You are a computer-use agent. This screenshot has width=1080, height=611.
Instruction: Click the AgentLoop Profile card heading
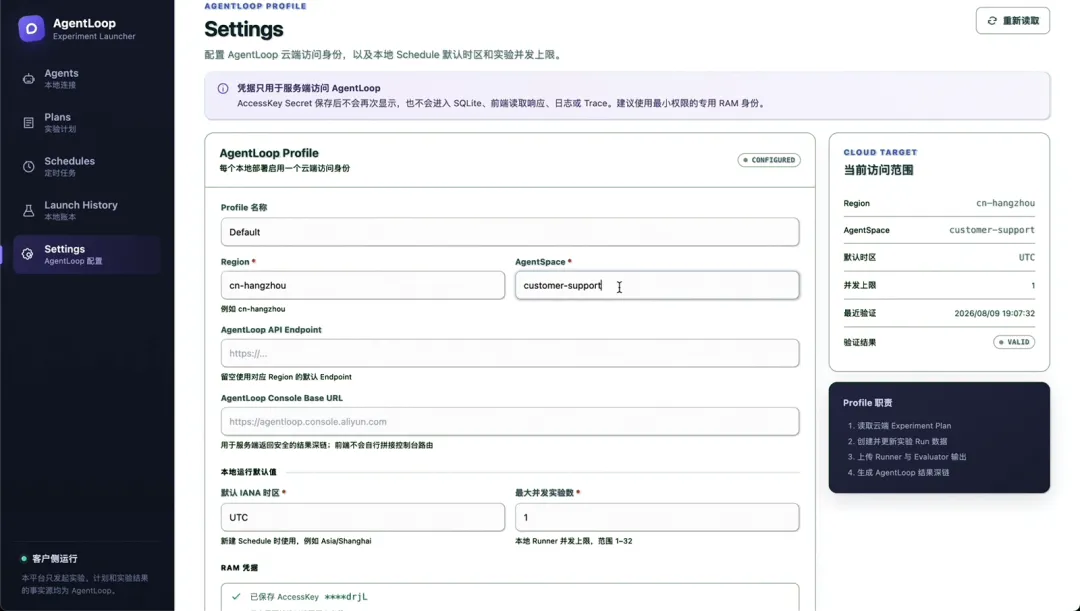(269, 153)
